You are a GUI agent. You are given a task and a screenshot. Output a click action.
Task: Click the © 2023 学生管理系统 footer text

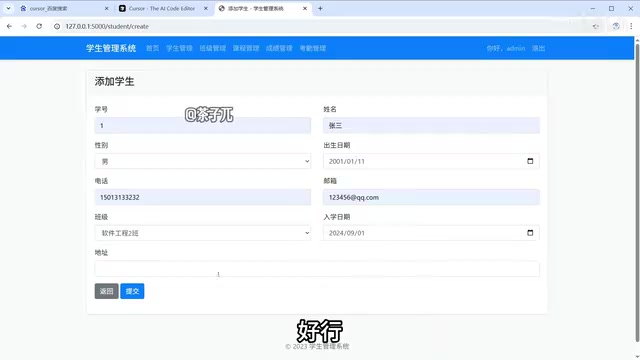(317, 346)
